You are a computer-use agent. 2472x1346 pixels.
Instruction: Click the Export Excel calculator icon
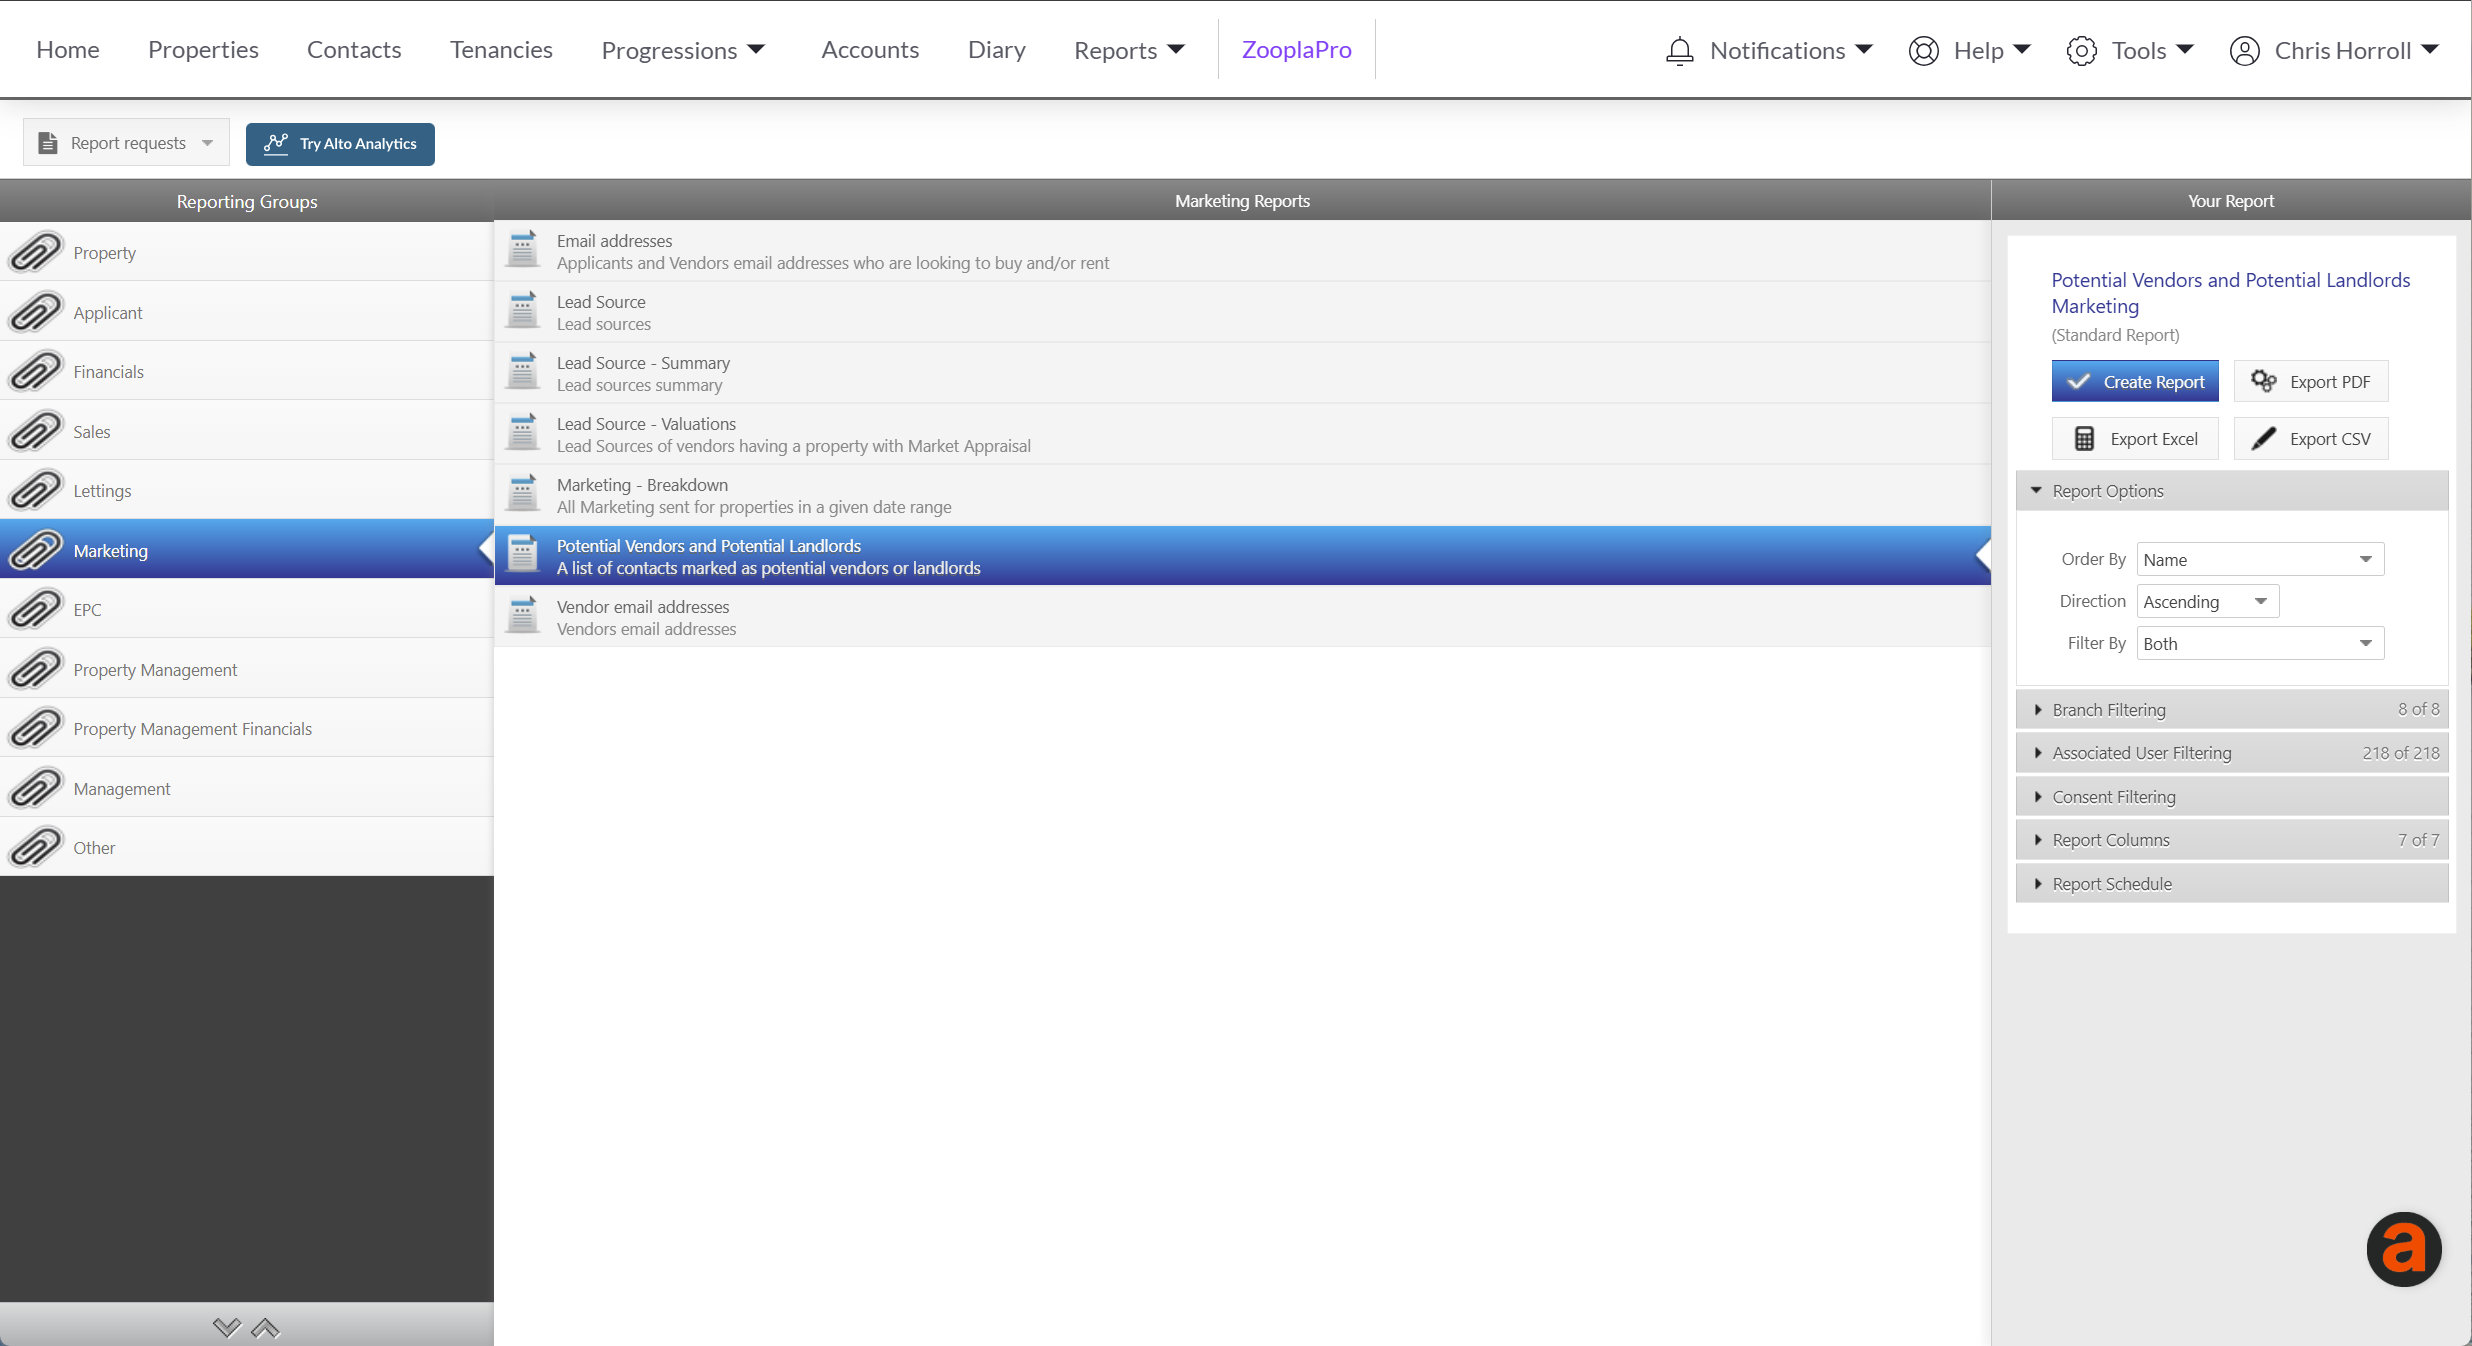[x=2084, y=438]
